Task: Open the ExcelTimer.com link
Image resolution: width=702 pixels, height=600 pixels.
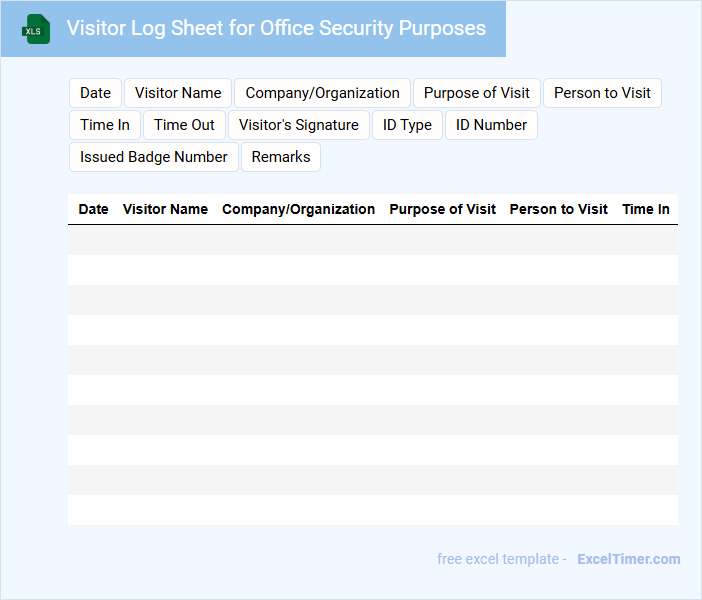Action: (628, 559)
